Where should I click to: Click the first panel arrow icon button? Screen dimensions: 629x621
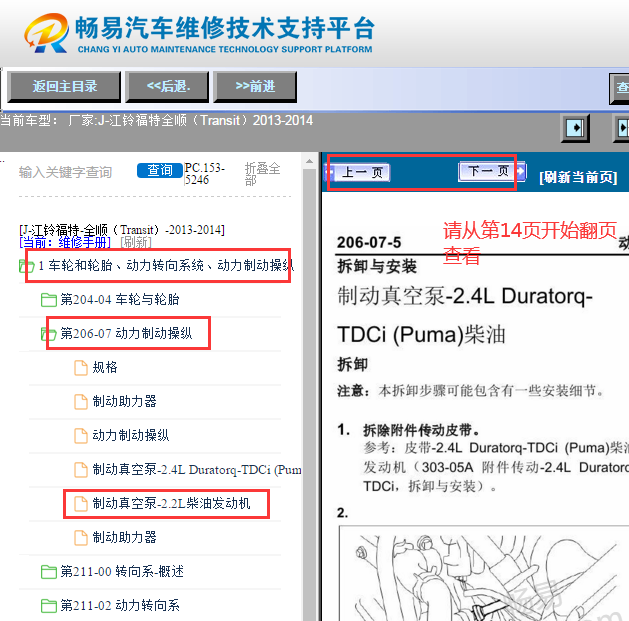[x=575, y=128]
